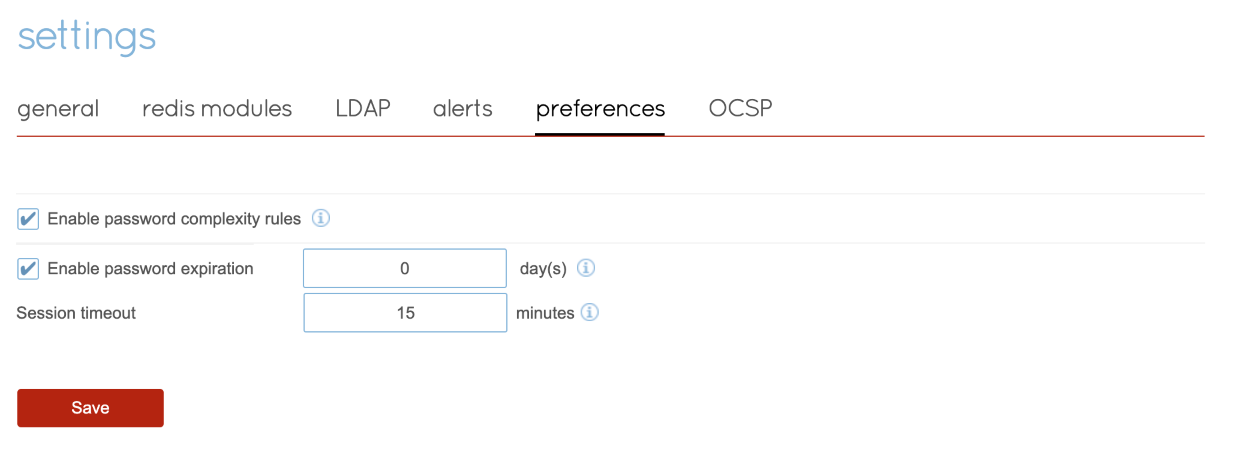Open the OCSP tab

740,109
